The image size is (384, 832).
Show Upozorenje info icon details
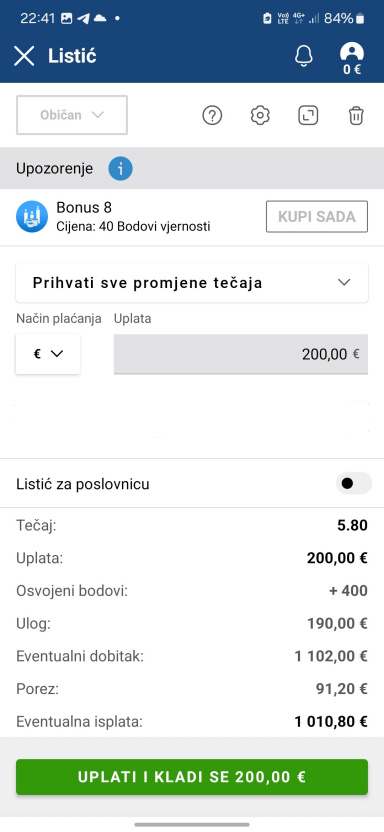(120, 169)
